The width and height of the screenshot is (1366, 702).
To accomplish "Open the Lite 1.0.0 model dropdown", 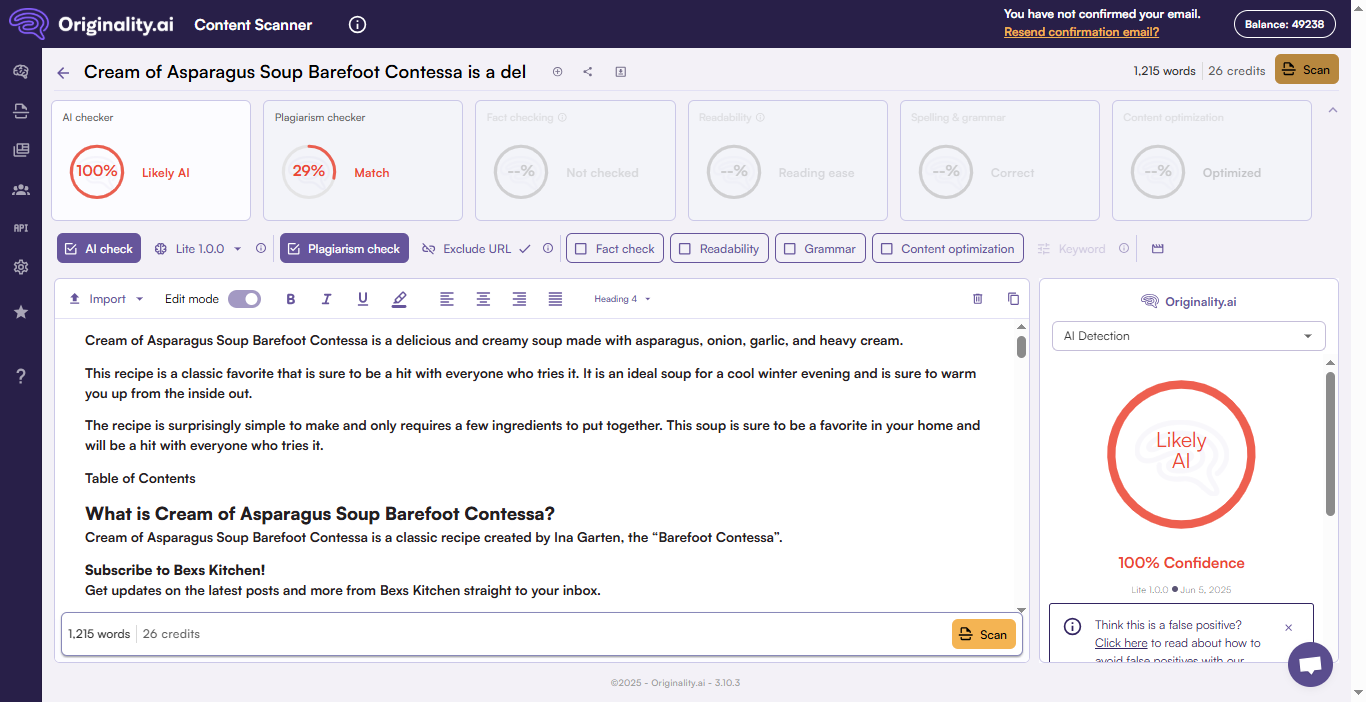I will pyautogui.click(x=199, y=249).
